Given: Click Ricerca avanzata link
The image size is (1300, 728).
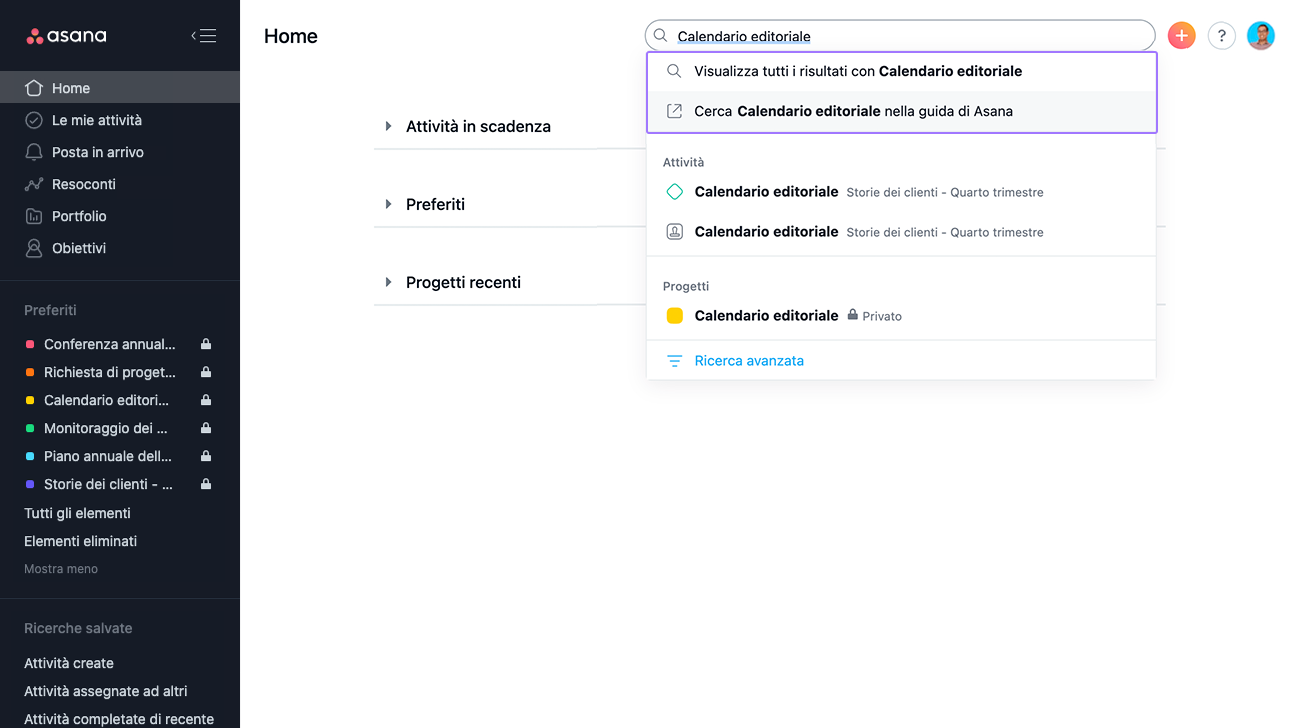Looking at the screenshot, I should coord(749,360).
